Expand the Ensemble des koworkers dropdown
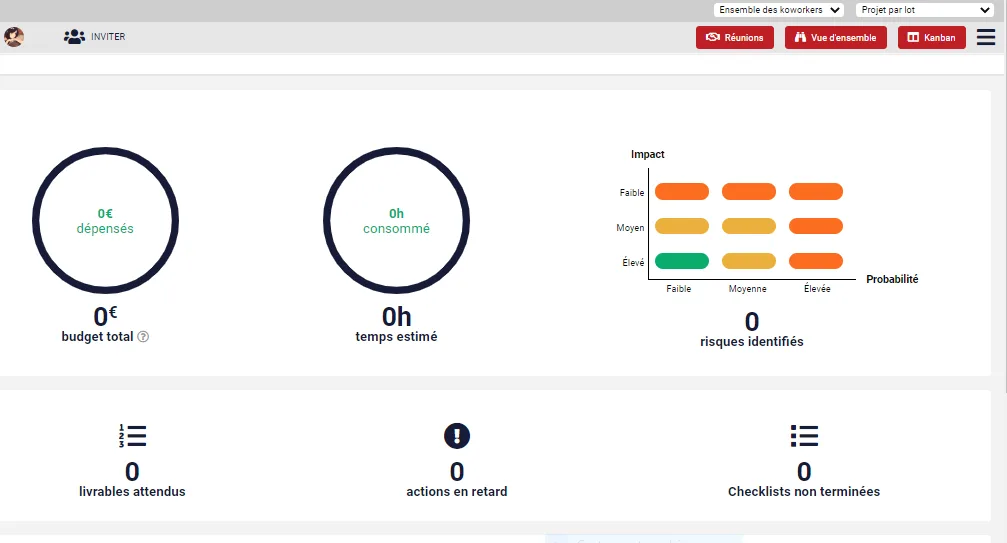The image size is (1007, 543). pyautogui.click(x=779, y=10)
